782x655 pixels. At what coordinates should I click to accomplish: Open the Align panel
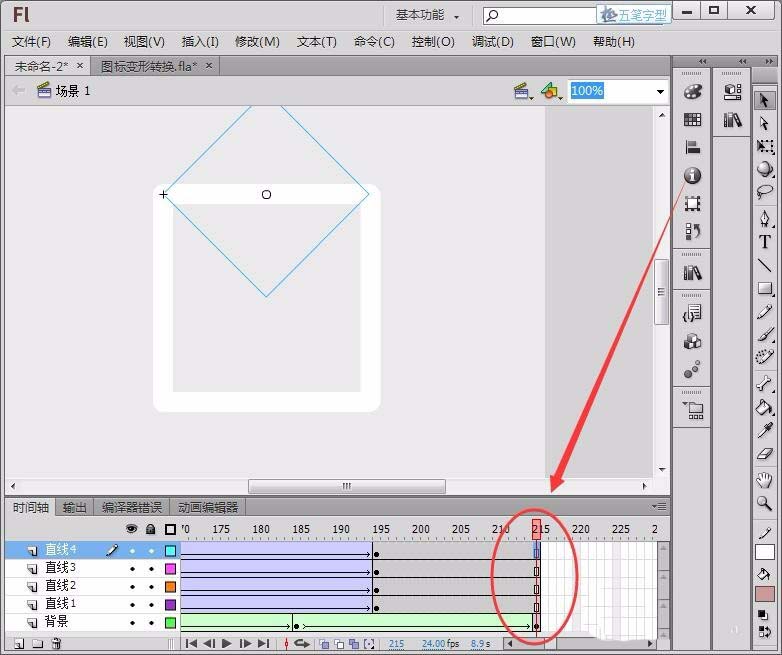click(692, 147)
